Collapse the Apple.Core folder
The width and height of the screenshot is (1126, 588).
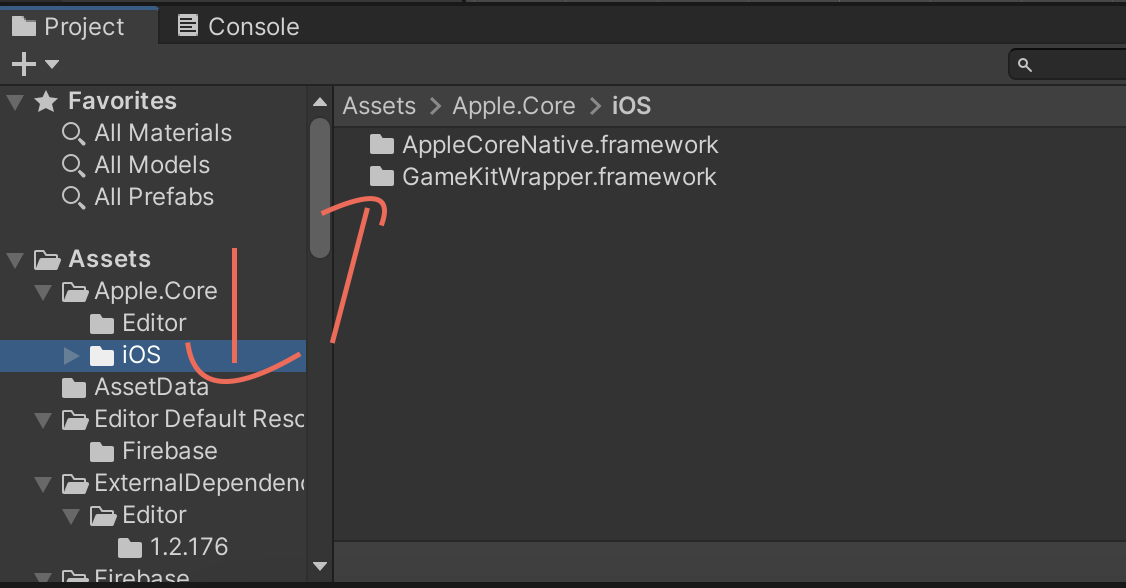[x=43, y=292]
